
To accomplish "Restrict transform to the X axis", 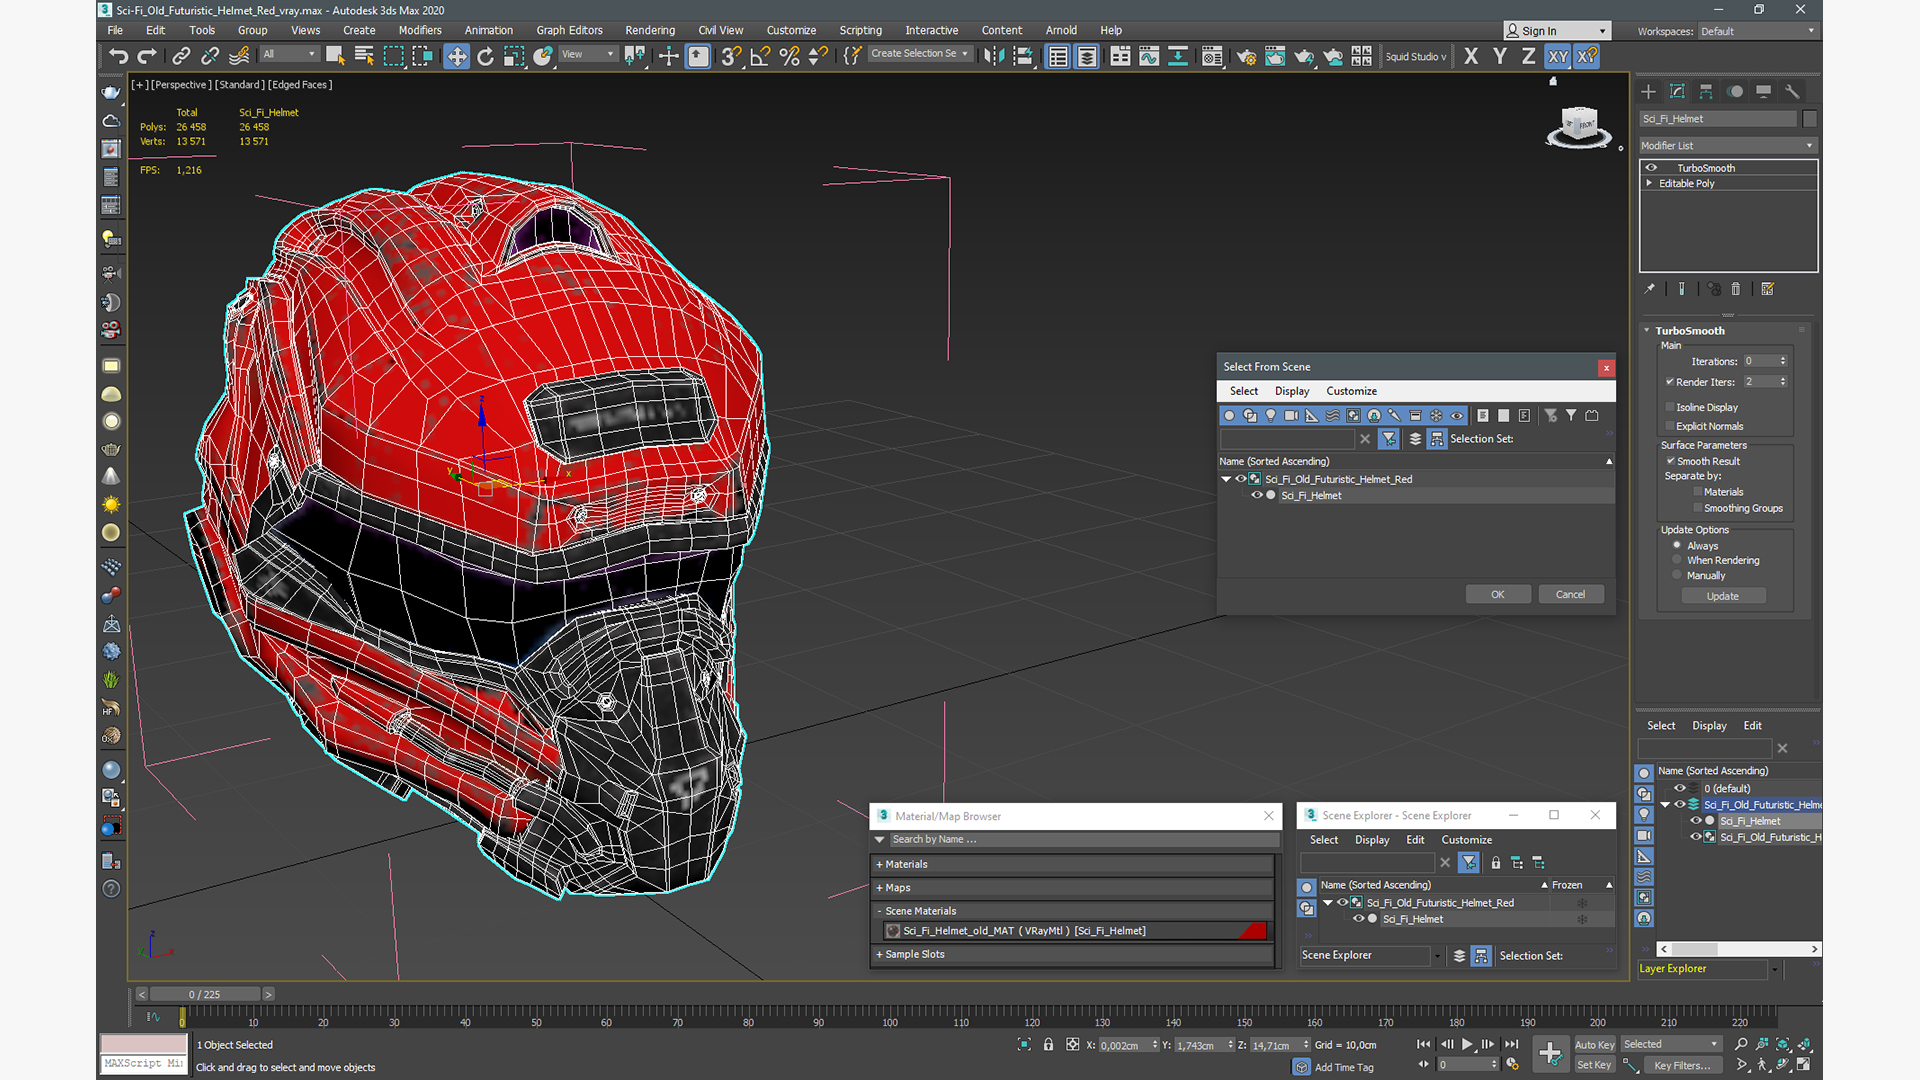I will click(x=1470, y=56).
